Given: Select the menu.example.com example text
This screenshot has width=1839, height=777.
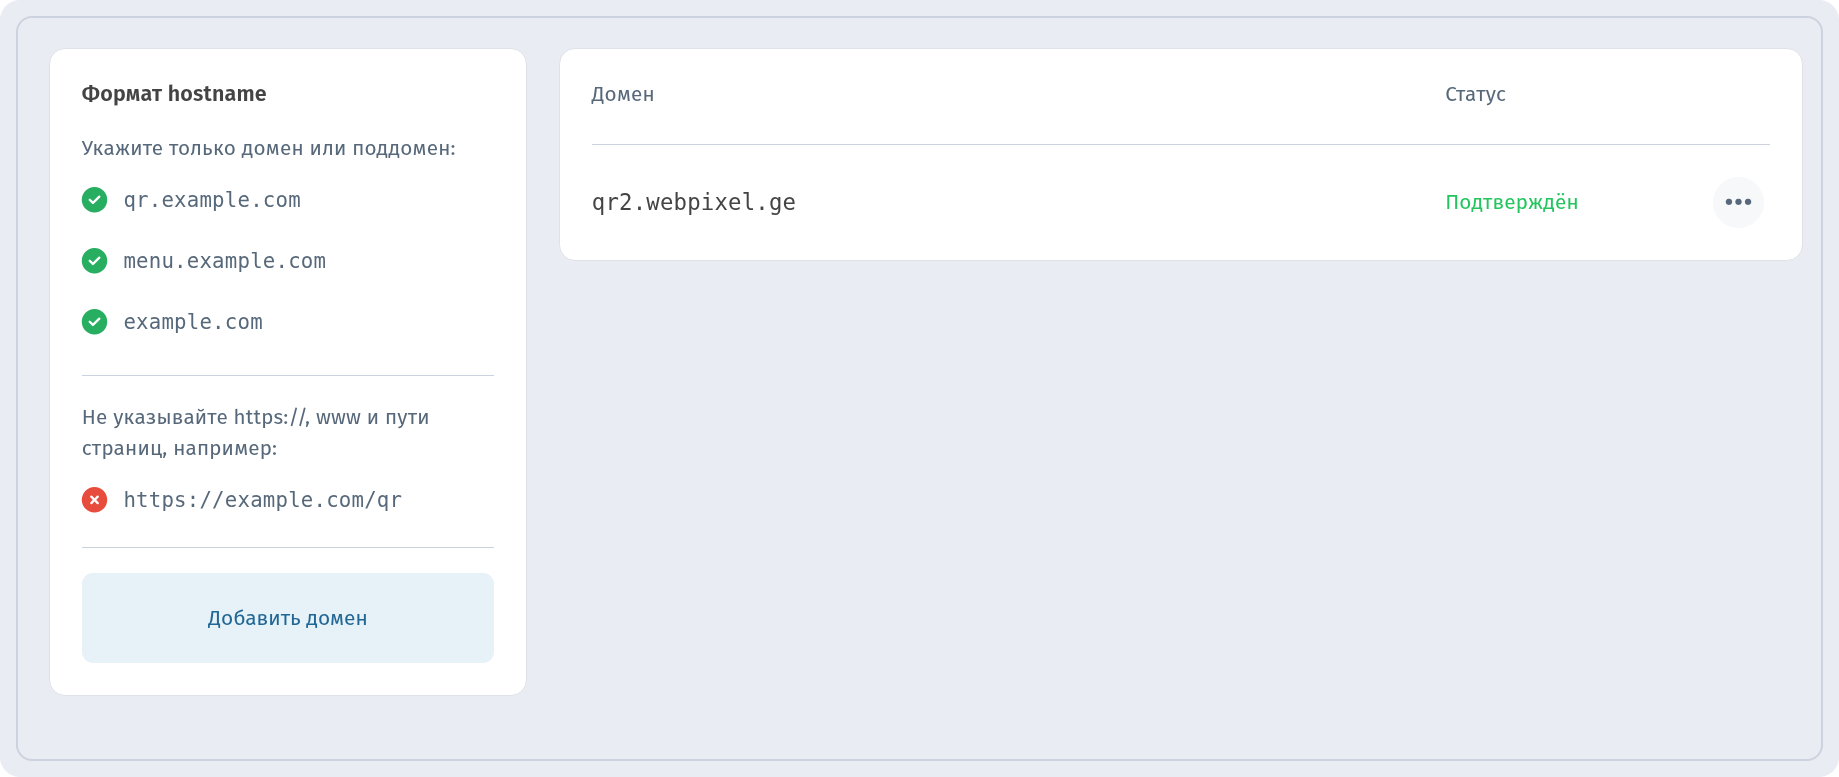Looking at the screenshot, I should pyautogui.click(x=225, y=261).
